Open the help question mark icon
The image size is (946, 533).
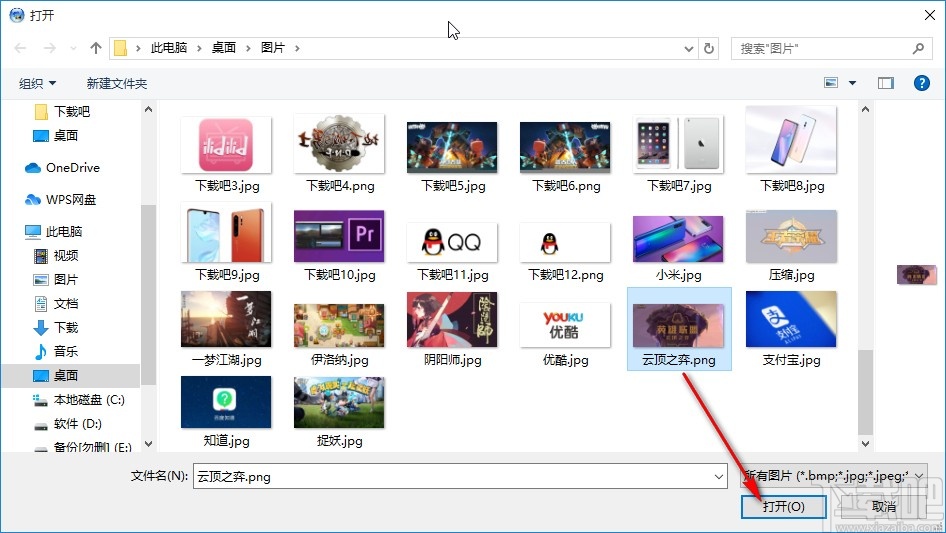click(922, 83)
